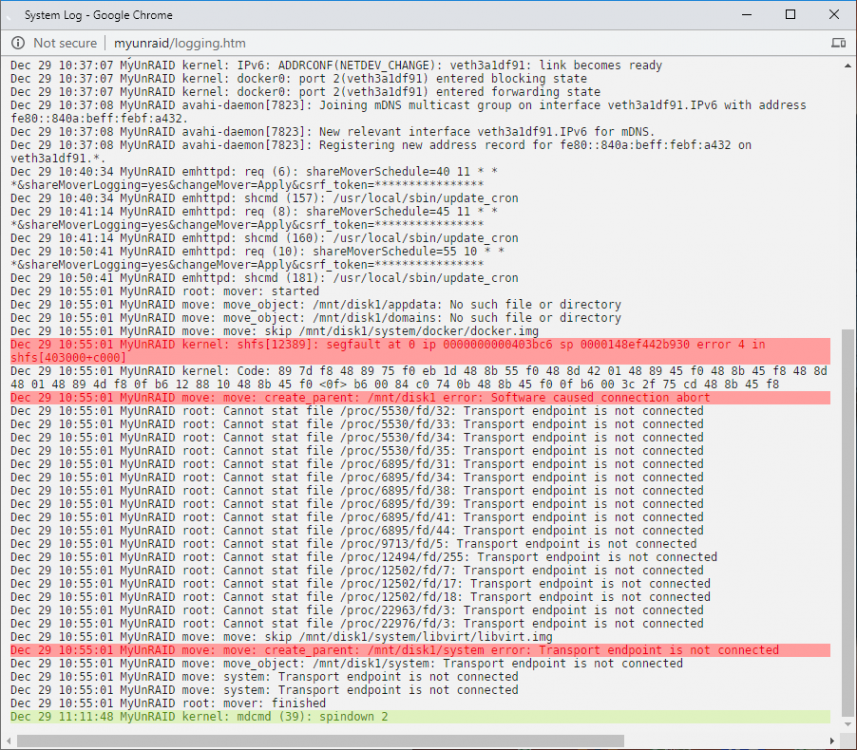This screenshot has width=857, height=750.
Task: Click the 'Joining mDNS multicast group' avahi line
Action: coord(408,112)
